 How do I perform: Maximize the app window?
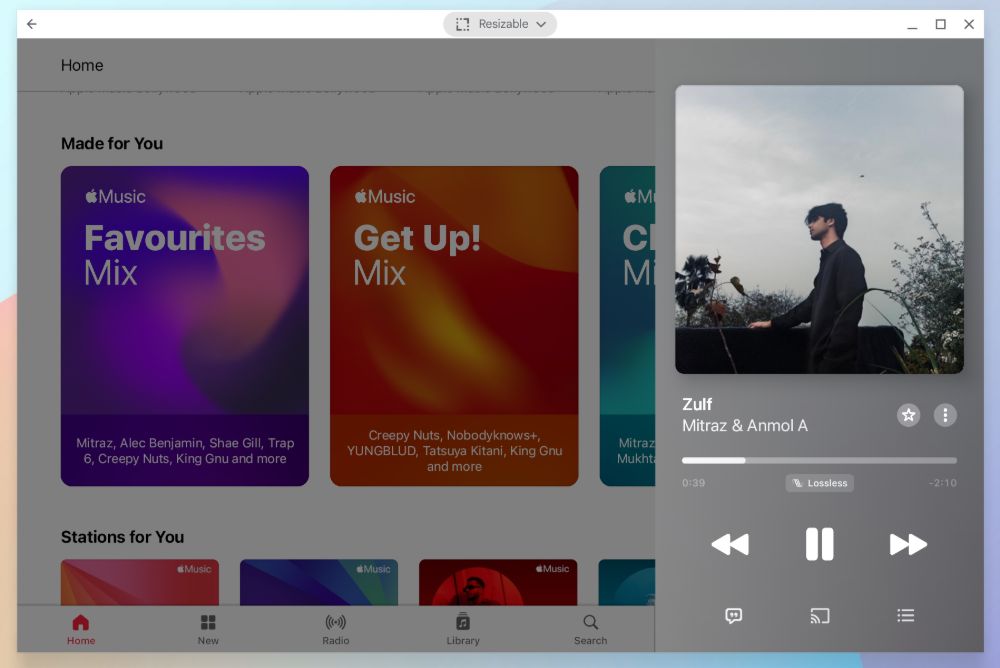(941, 24)
